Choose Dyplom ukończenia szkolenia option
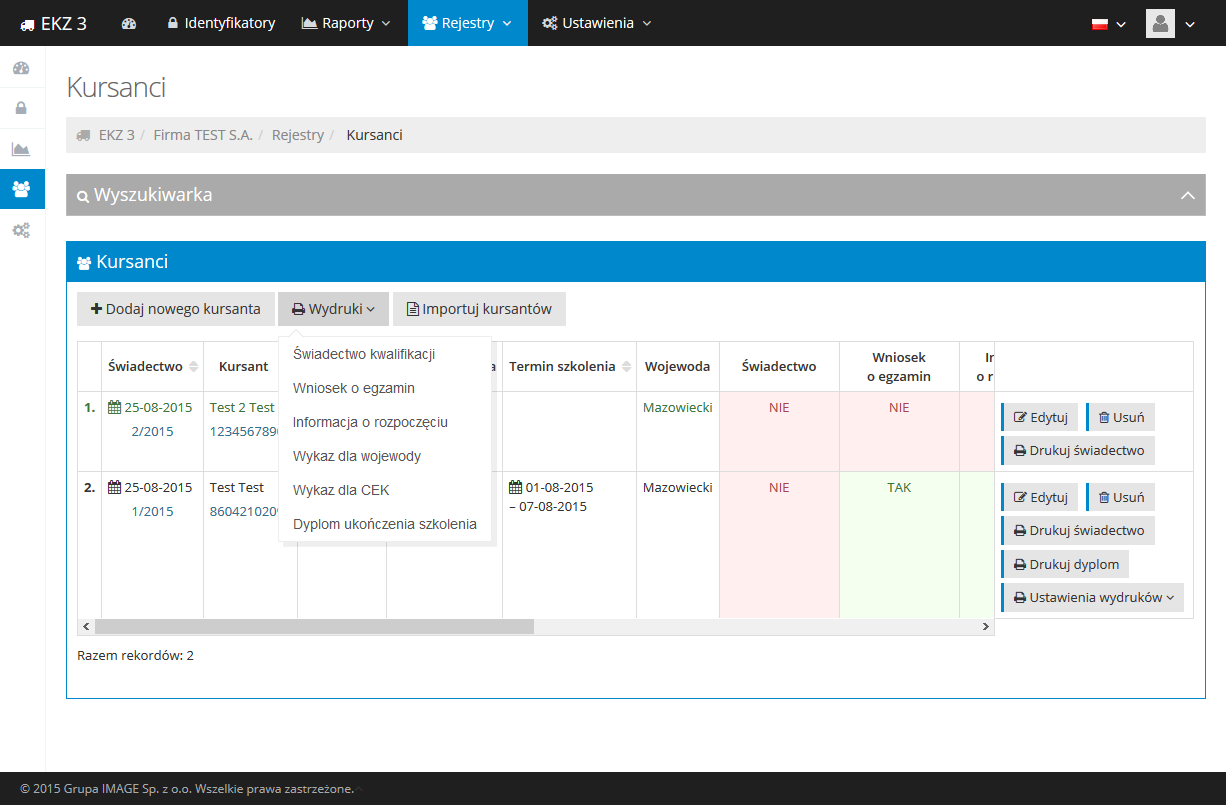Viewport: 1226px width, 805px height. point(385,524)
